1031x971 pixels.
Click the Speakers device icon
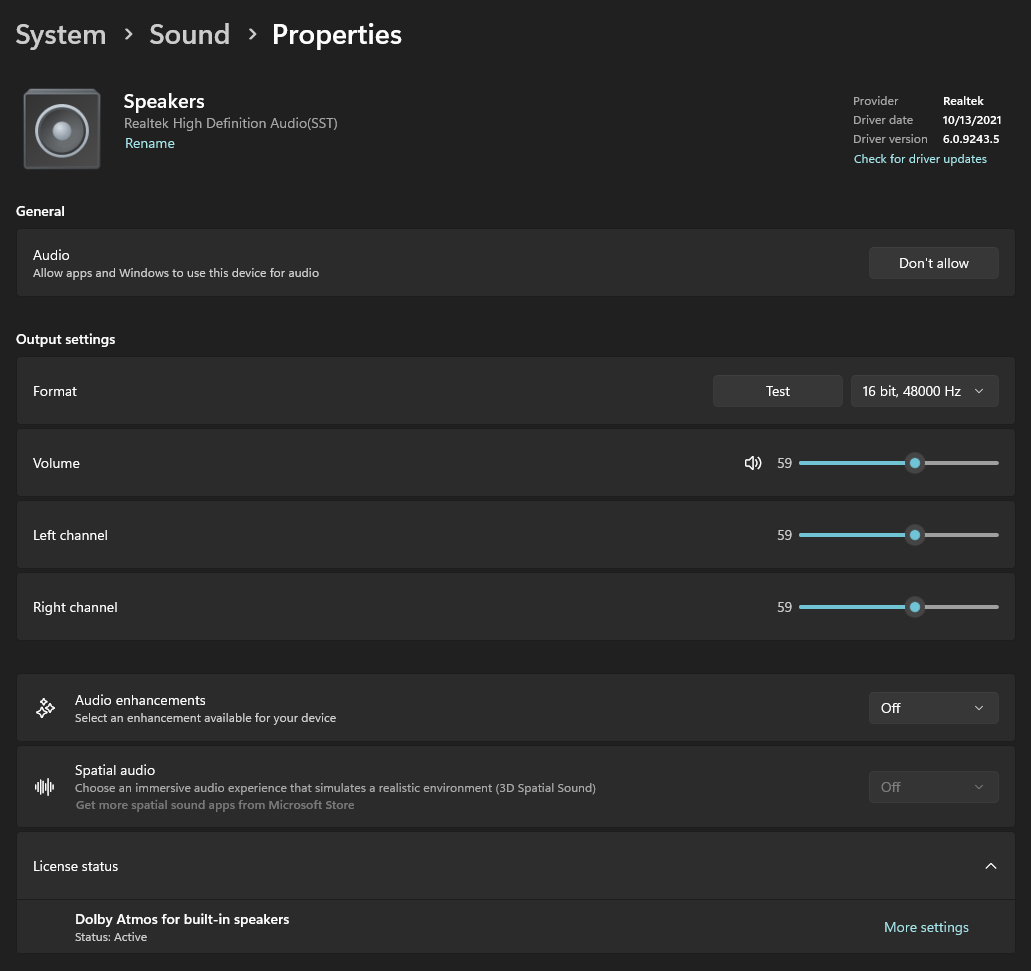[x=62, y=129]
